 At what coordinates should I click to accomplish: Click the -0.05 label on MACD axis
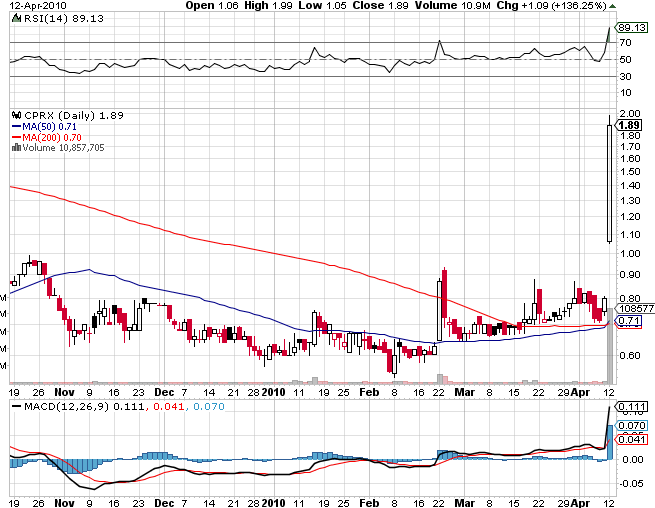coord(631,484)
